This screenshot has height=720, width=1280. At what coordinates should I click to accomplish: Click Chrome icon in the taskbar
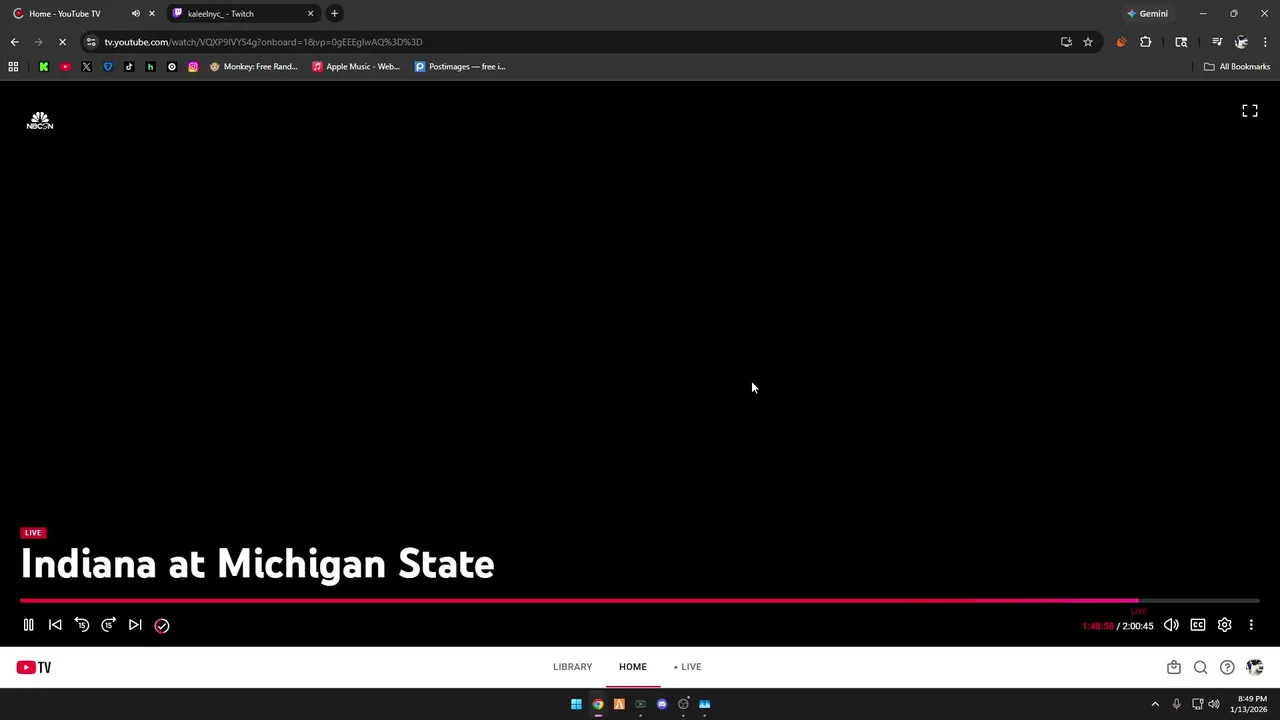pos(598,704)
